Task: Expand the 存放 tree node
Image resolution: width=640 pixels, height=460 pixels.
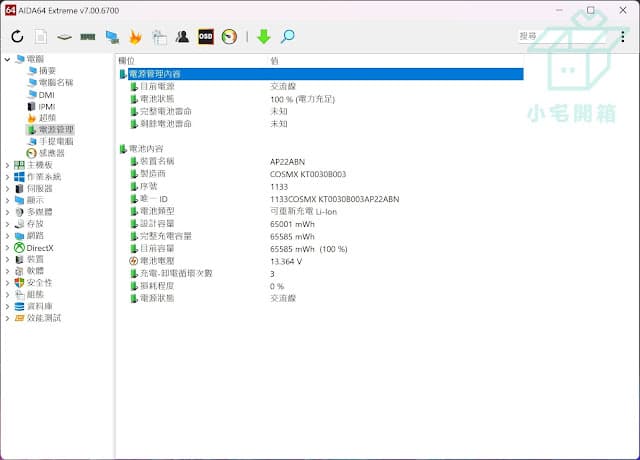Action: point(7,224)
